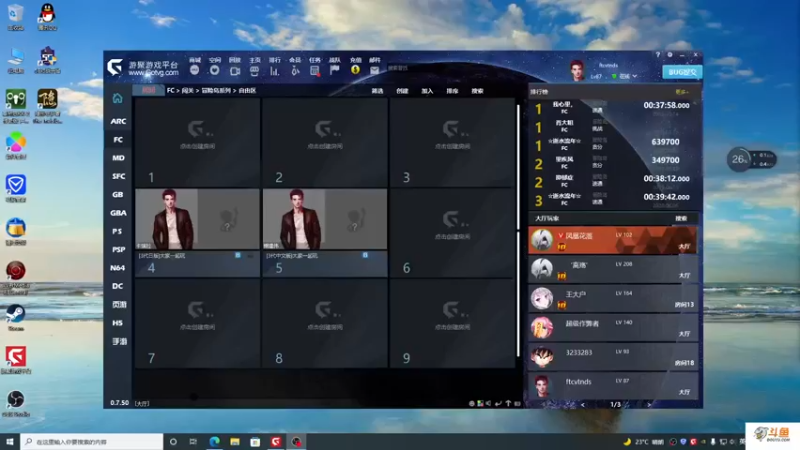Select the DC platform category

coord(118,286)
